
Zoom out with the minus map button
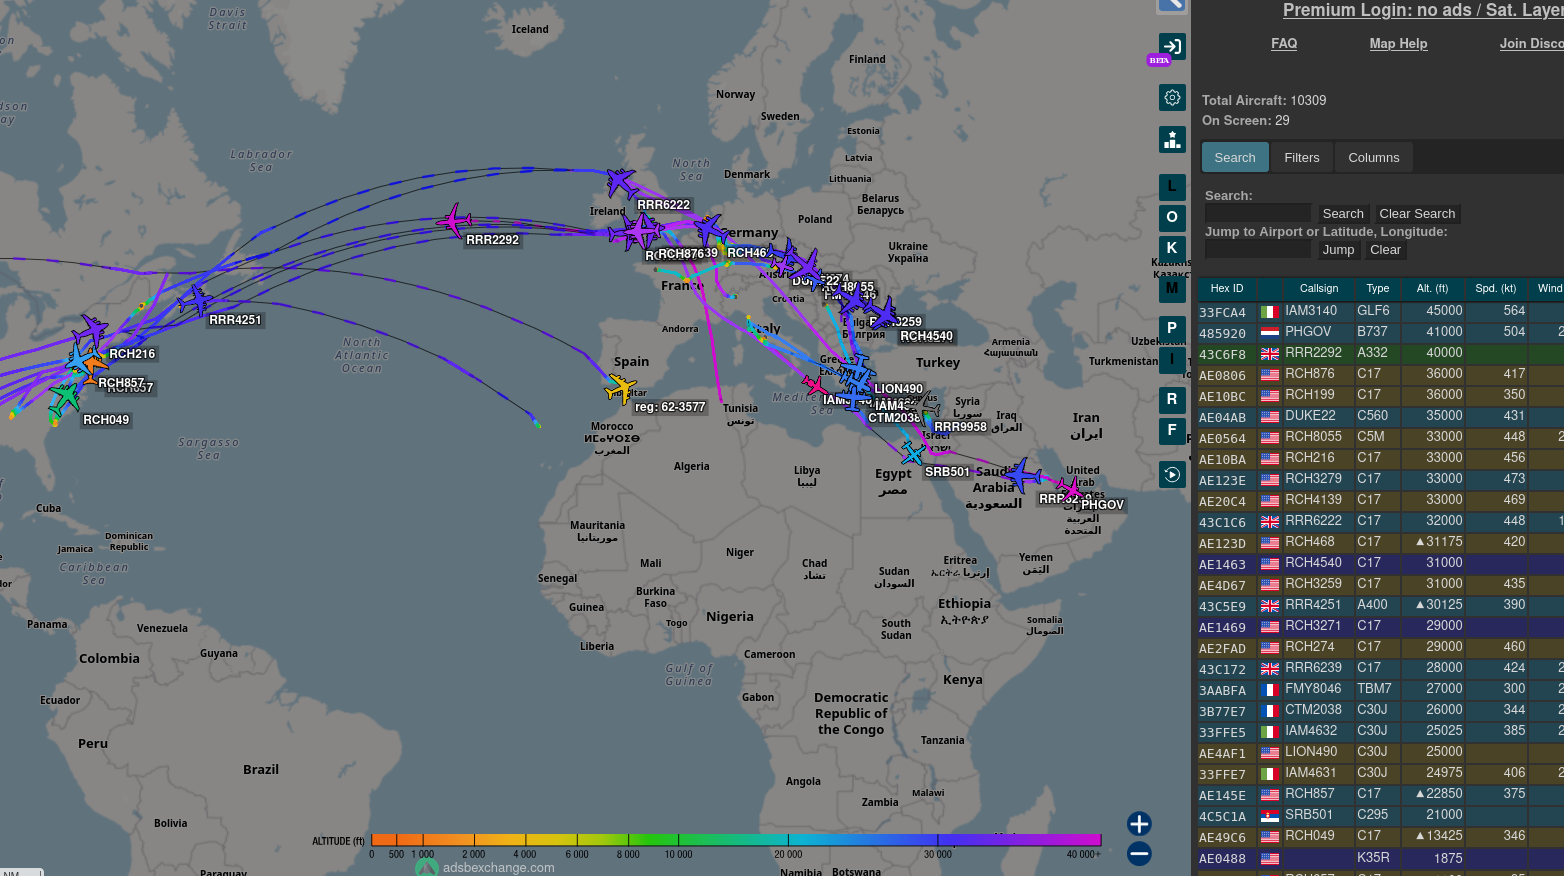(1139, 854)
